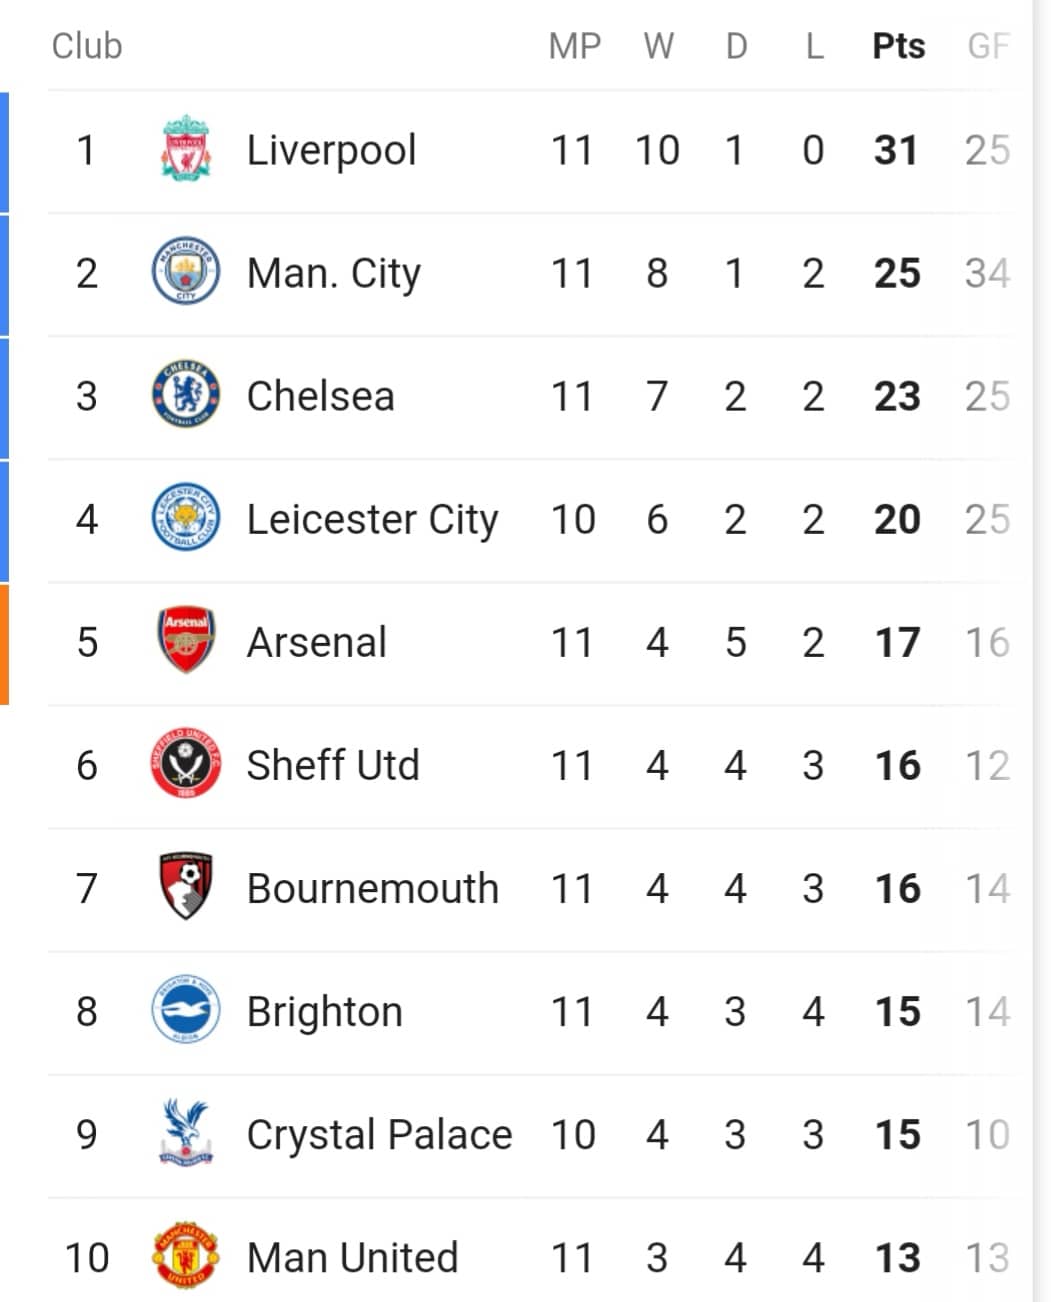
Task: Click the Chelsea club crest
Action: [x=186, y=395]
